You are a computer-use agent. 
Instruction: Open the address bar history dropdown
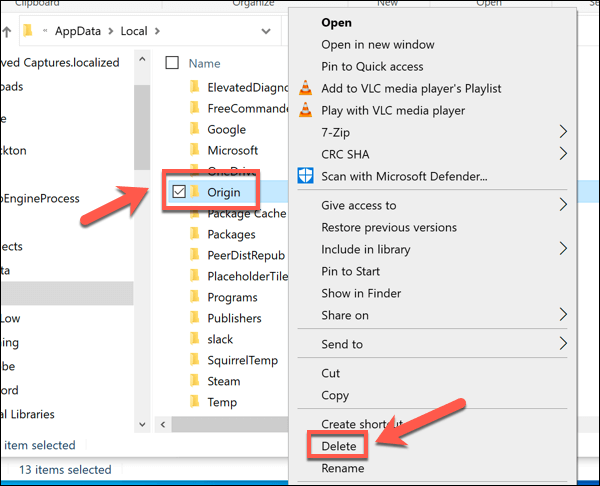click(266, 31)
